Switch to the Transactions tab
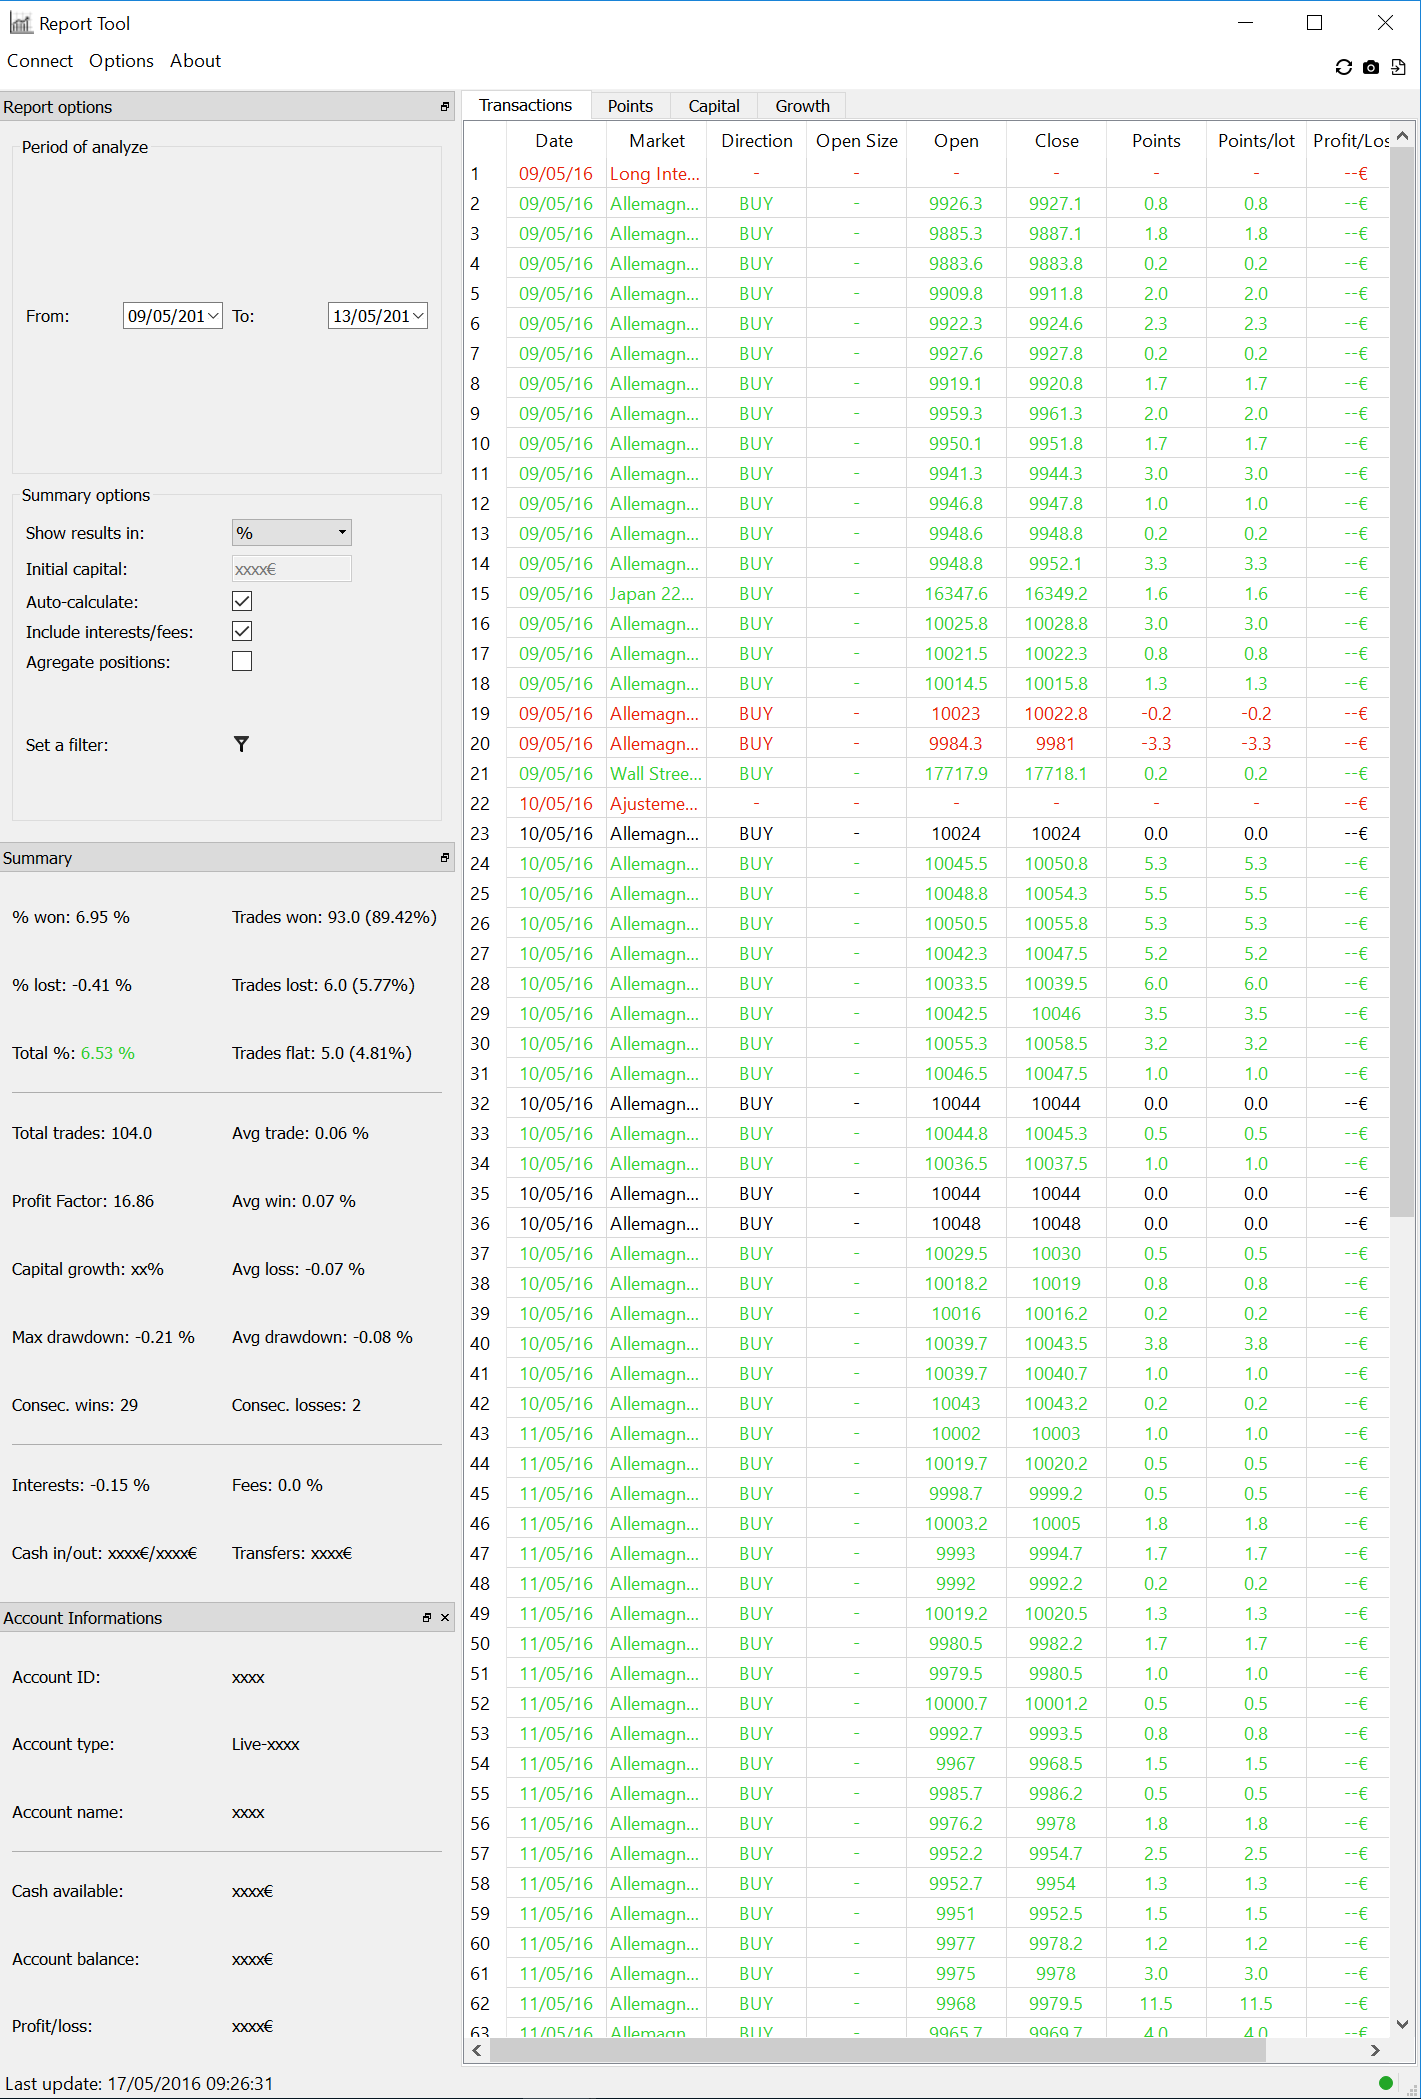 (x=525, y=105)
